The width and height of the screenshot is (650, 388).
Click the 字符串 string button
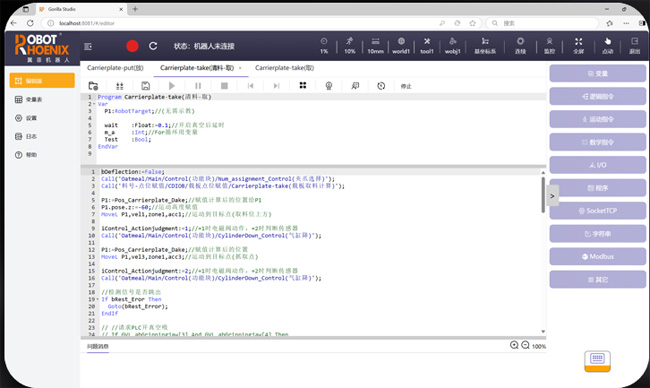coord(597,234)
